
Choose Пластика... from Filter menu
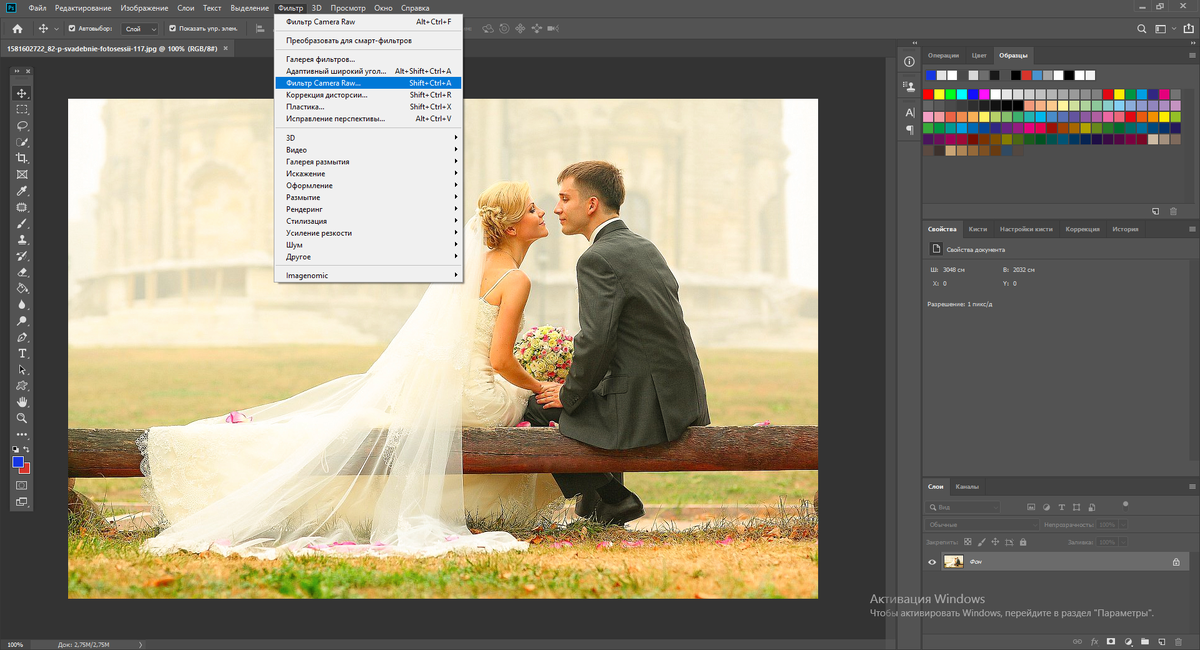click(x=369, y=107)
